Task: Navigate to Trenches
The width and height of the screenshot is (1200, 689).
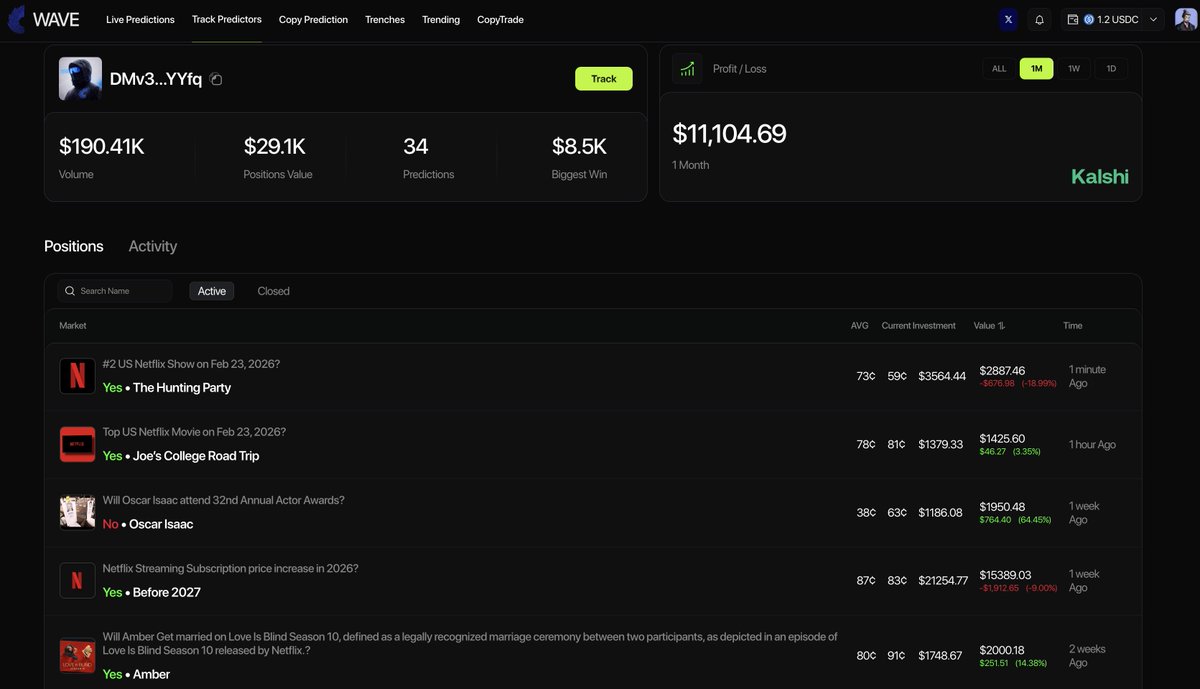Action: [385, 19]
